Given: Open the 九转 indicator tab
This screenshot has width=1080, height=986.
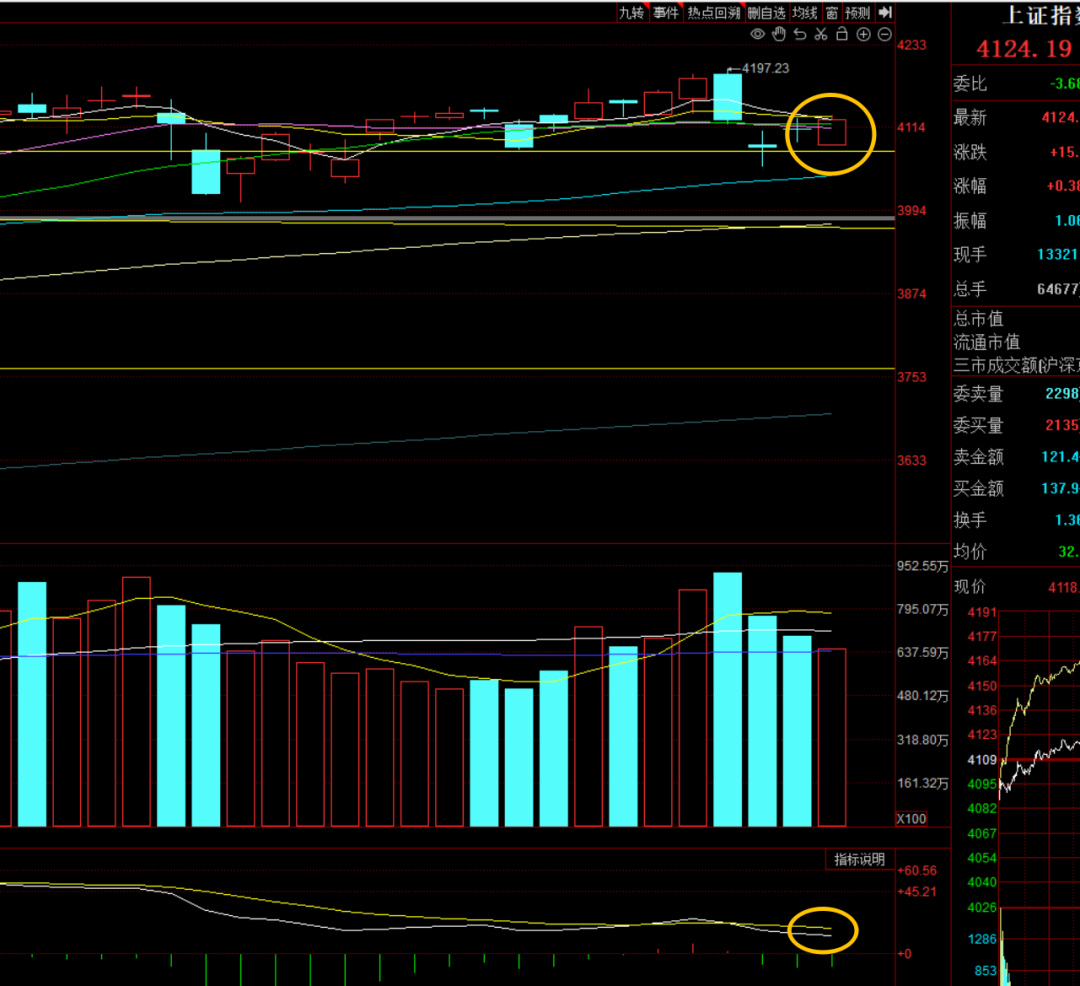Looking at the screenshot, I should click(632, 12).
